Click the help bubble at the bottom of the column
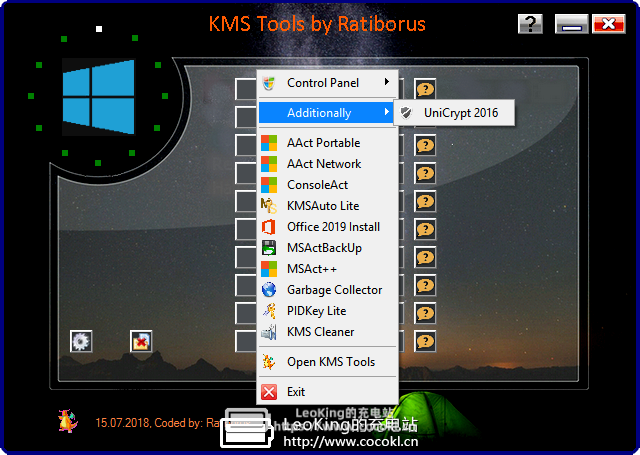Screen dimensions: 640x455 [x=425, y=341]
